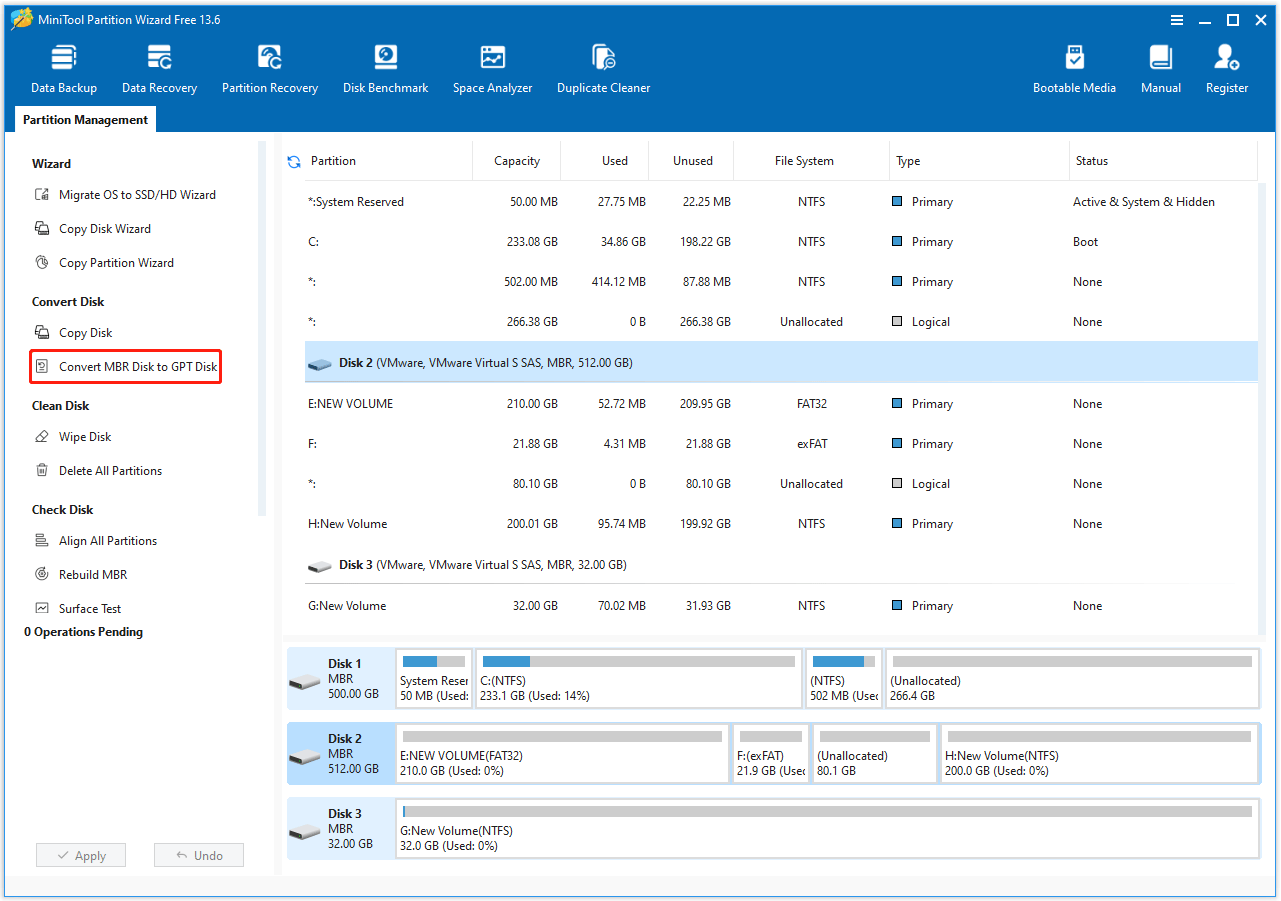Choose Wipe Disk option
The image size is (1281, 901).
pos(73,437)
